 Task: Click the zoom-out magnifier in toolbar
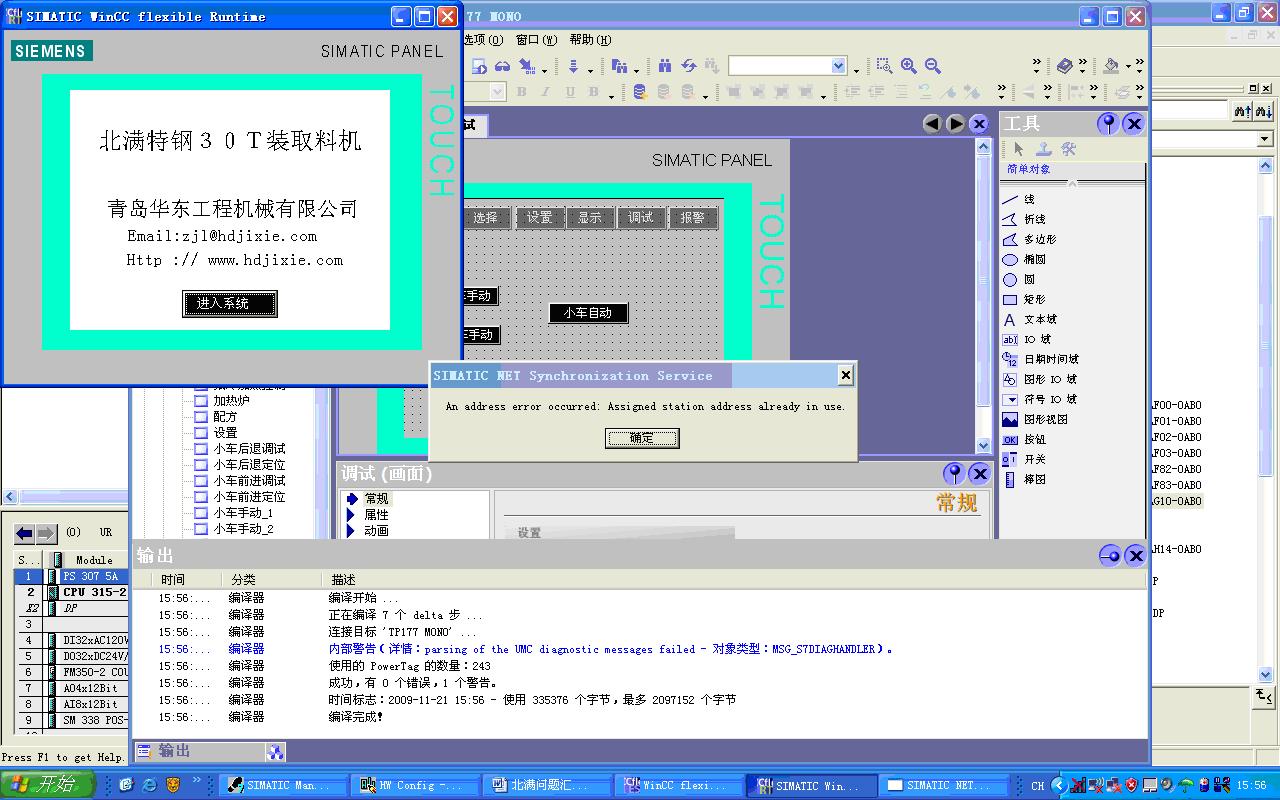pyautogui.click(x=932, y=66)
